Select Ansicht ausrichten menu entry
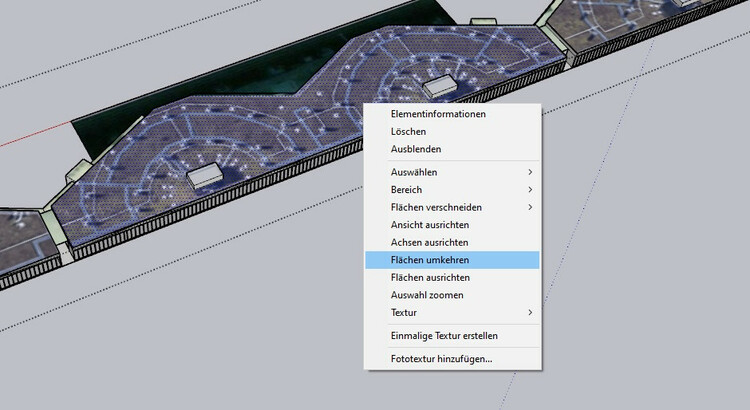 coord(436,225)
